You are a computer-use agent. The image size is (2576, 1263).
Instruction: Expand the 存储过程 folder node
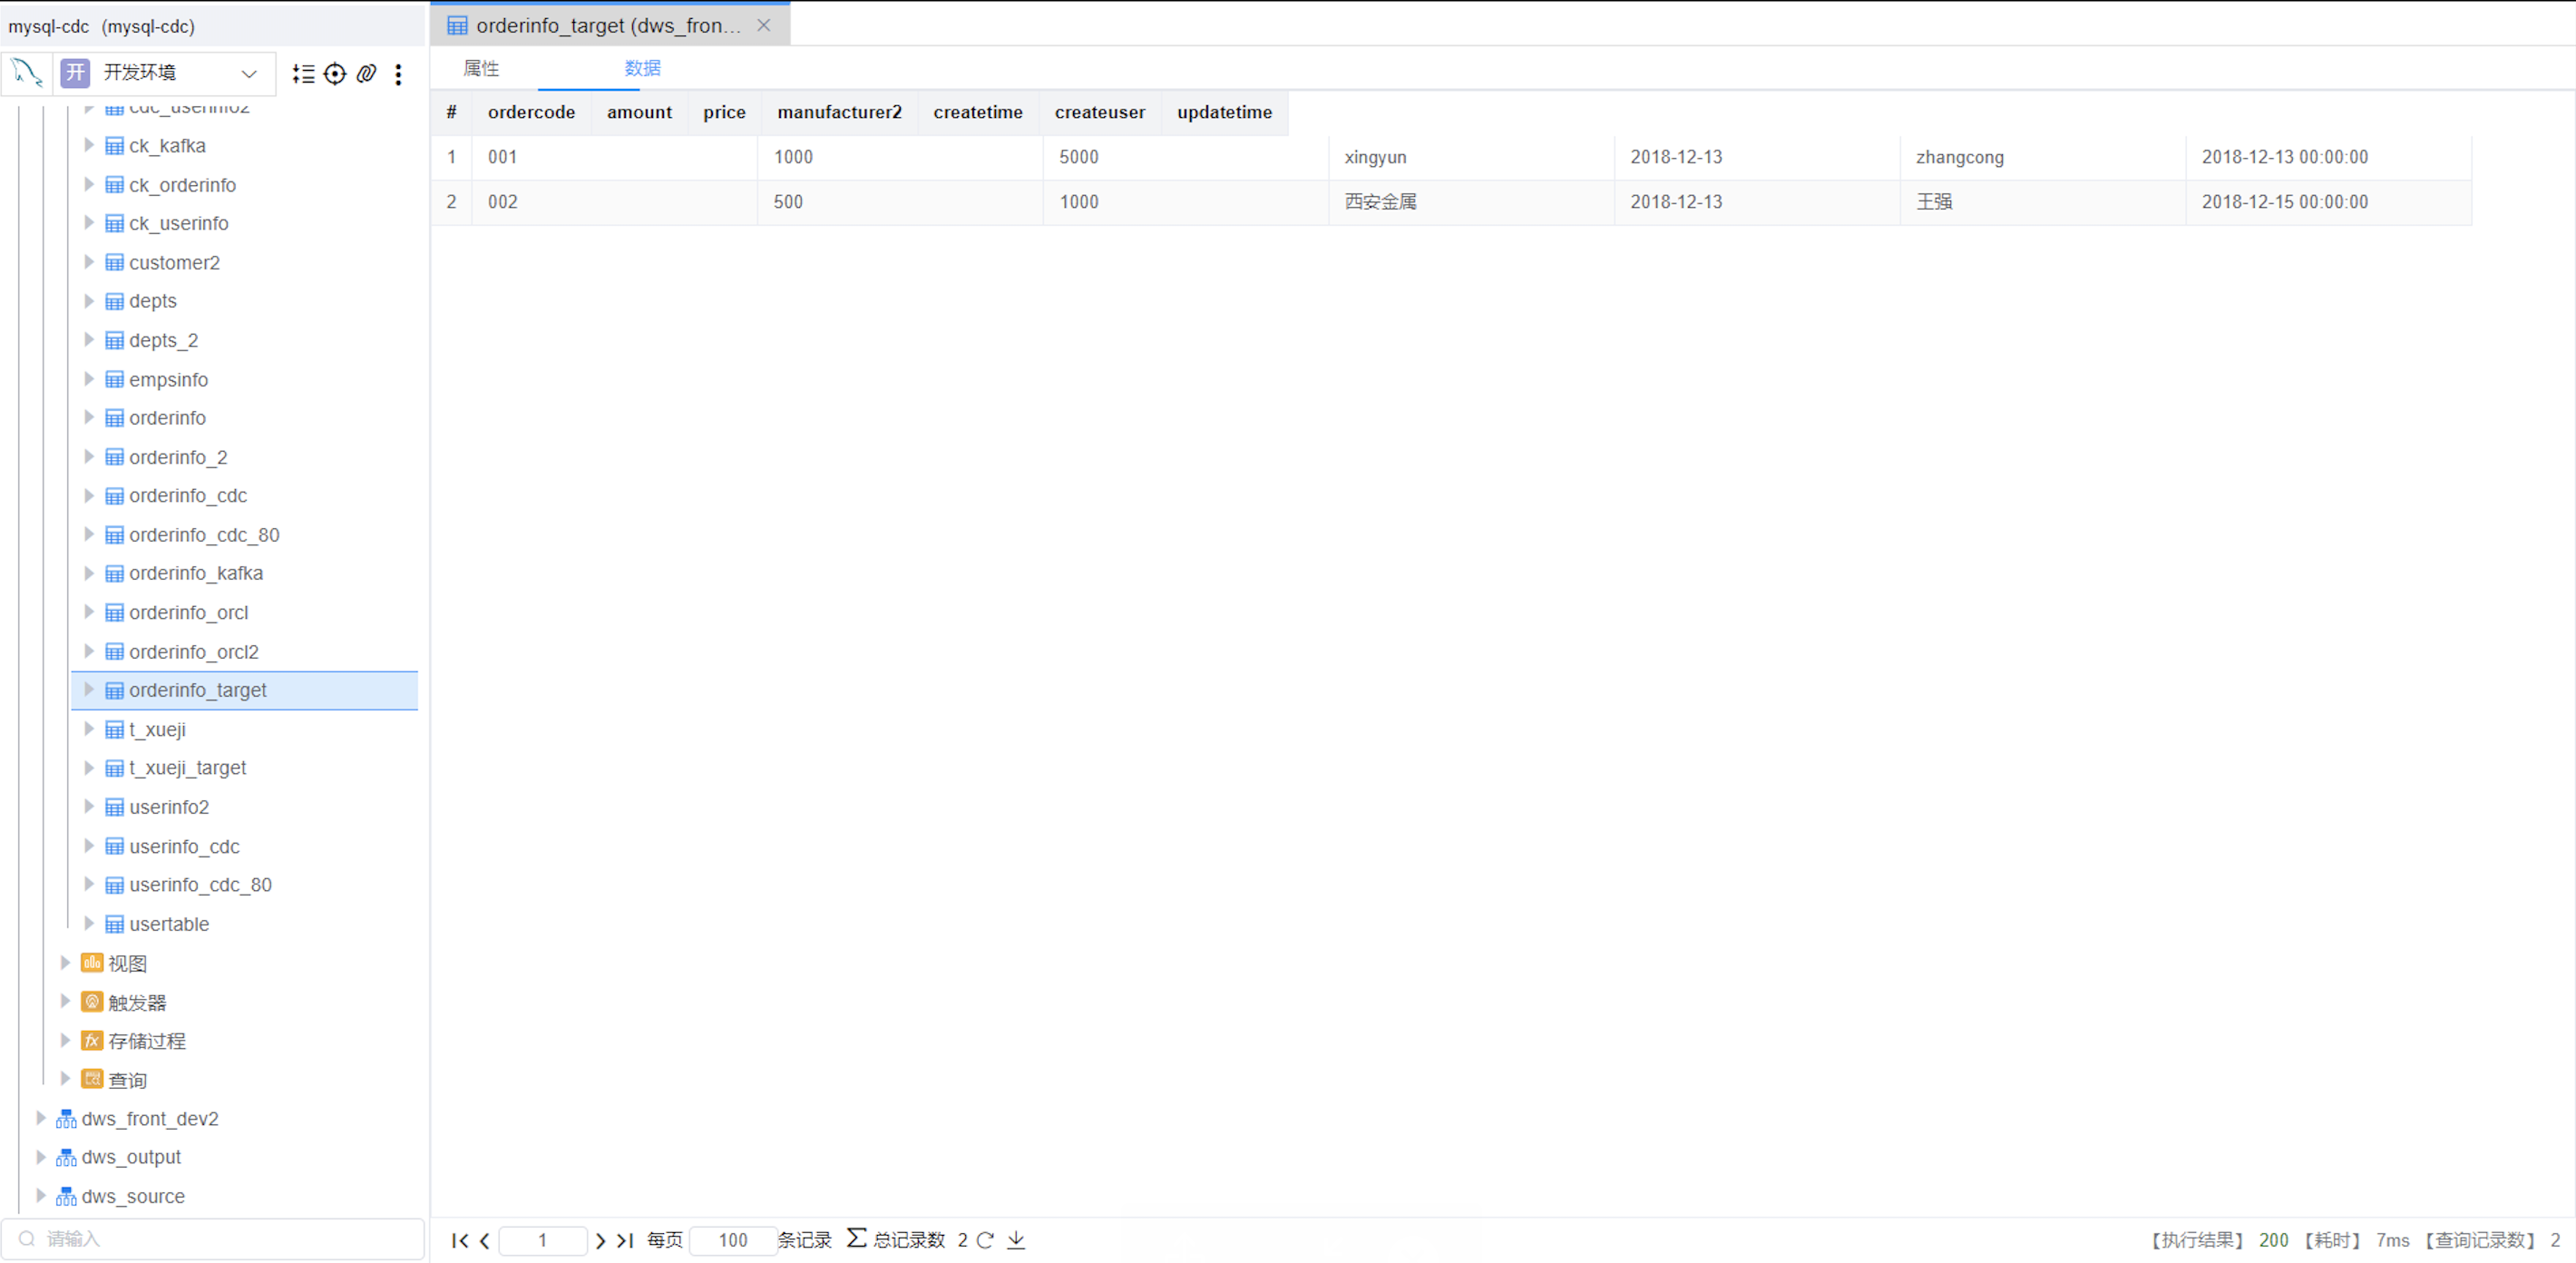pos(65,1040)
